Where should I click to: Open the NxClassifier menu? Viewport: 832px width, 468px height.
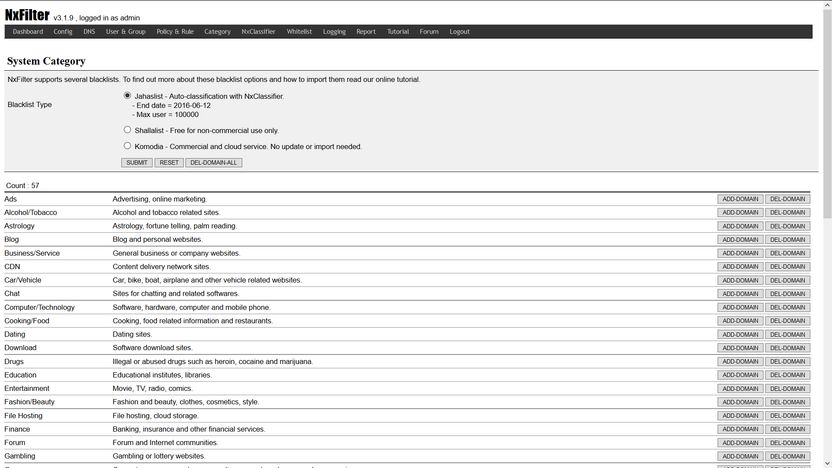258,32
